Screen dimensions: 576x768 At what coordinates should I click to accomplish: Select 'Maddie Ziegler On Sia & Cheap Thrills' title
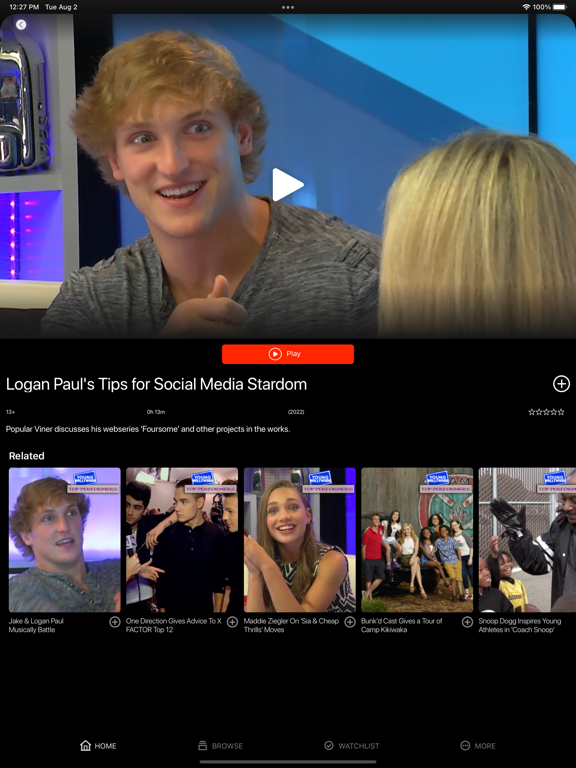(291, 625)
